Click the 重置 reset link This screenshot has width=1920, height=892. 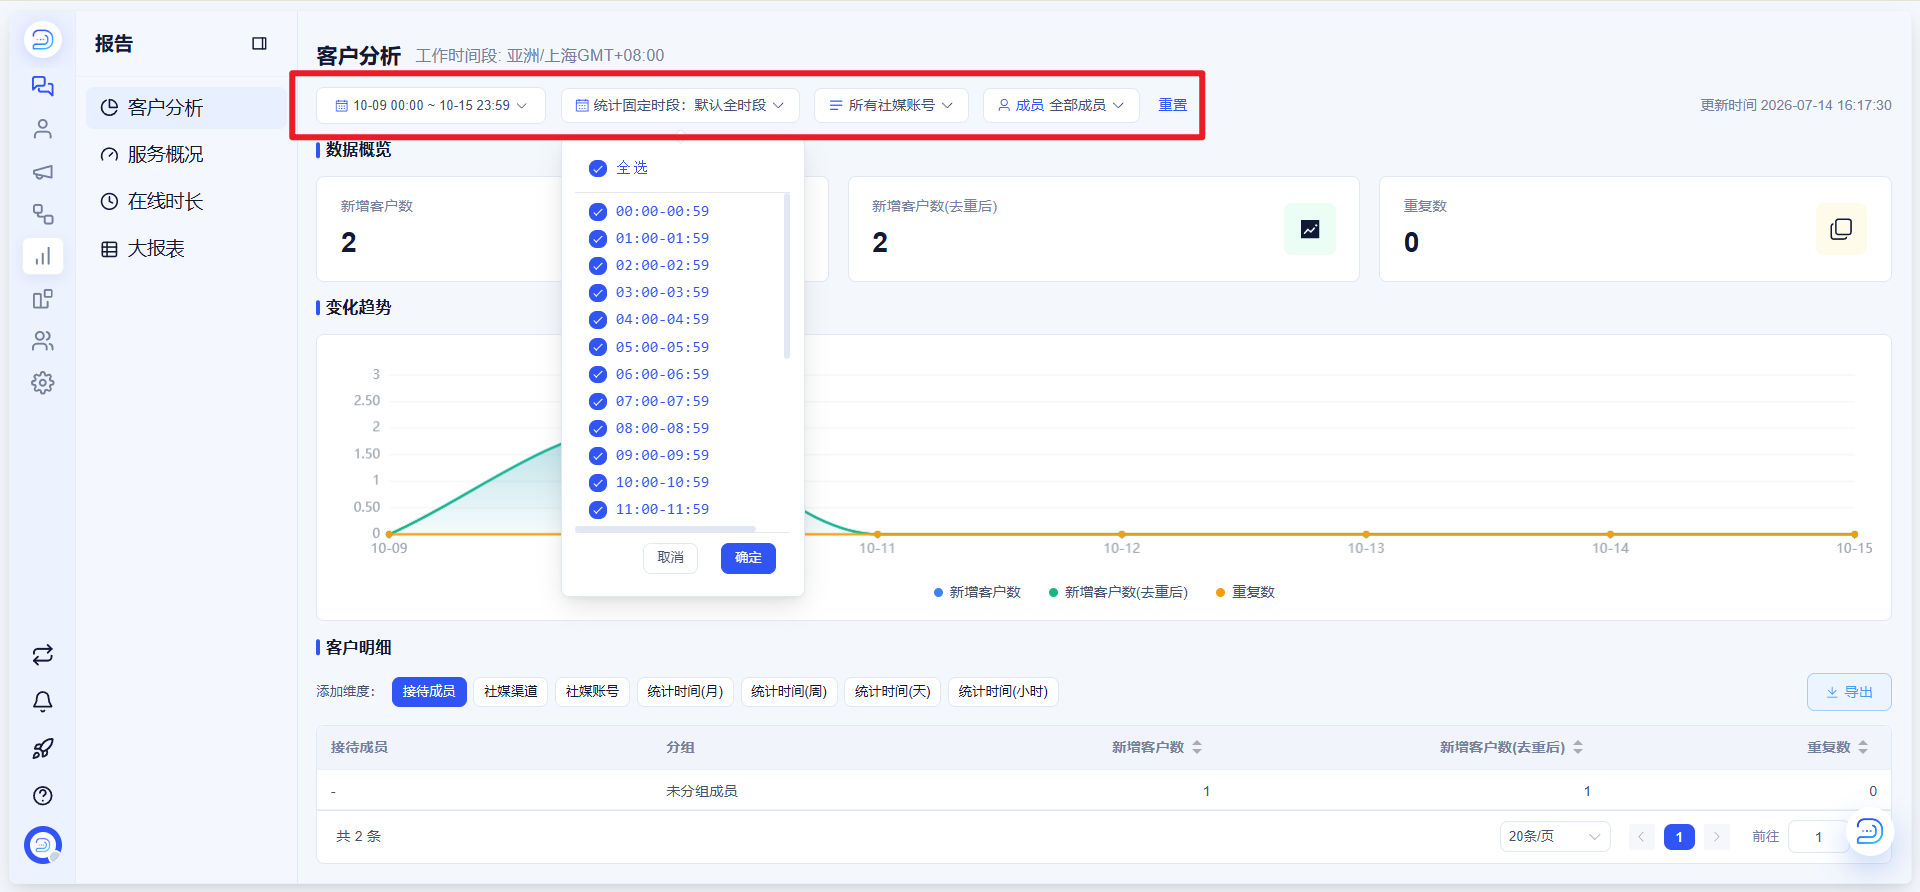coord(1173,105)
